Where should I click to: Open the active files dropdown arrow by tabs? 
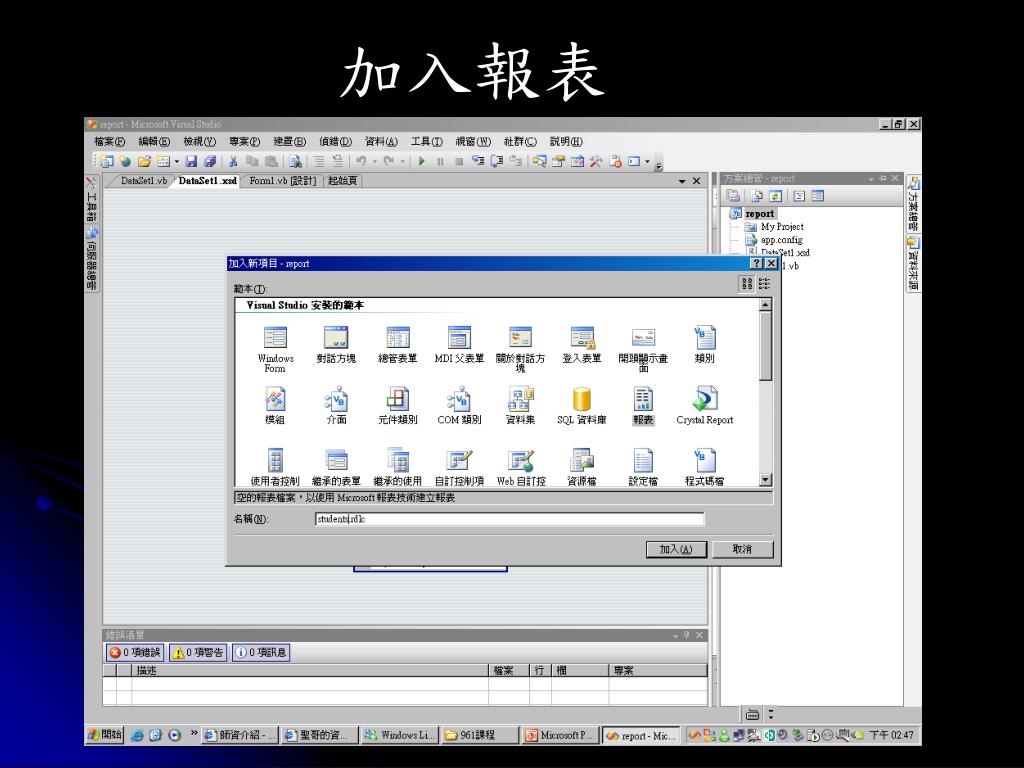(682, 181)
